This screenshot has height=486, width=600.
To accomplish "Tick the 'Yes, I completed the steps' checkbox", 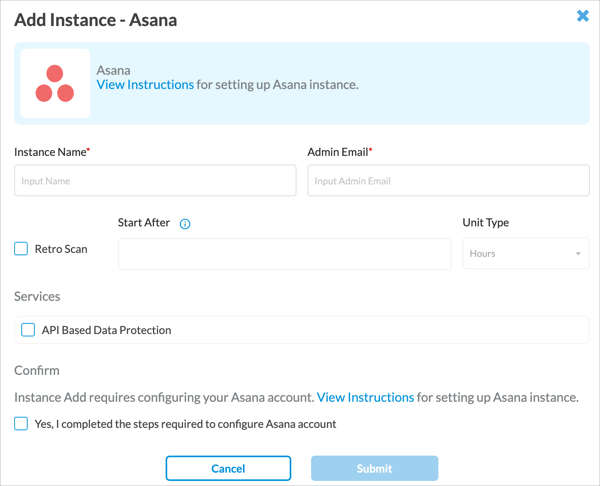I will tap(21, 424).
